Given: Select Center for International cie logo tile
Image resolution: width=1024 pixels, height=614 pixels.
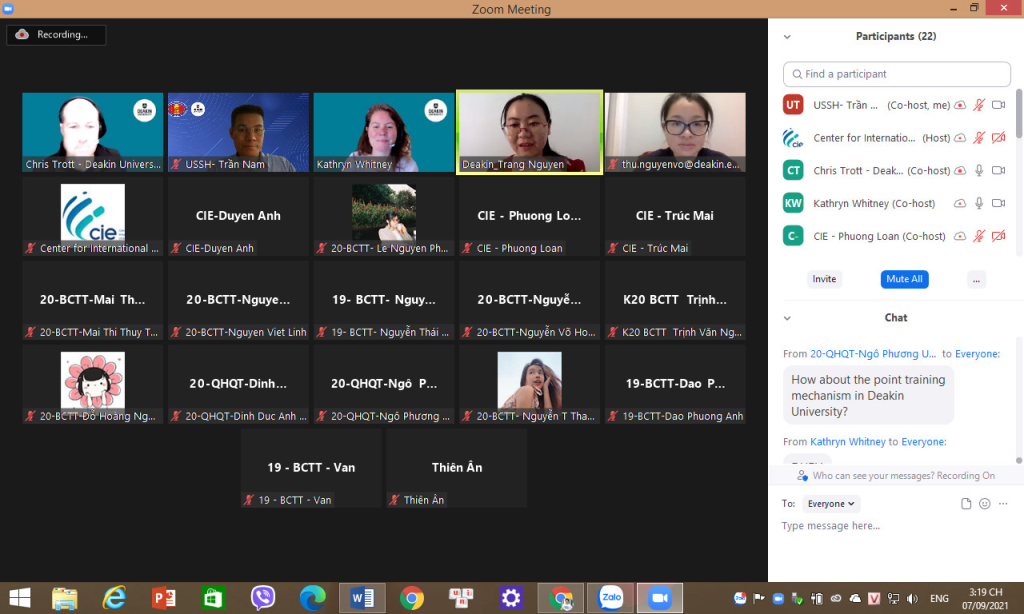Looking at the screenshot, I should 93,216.
